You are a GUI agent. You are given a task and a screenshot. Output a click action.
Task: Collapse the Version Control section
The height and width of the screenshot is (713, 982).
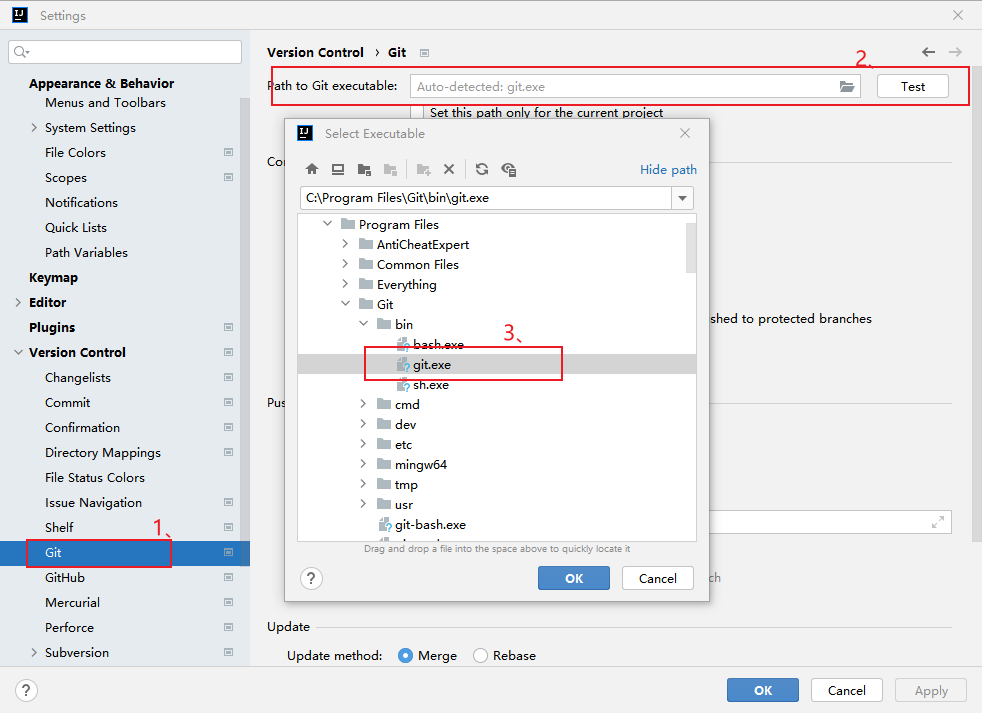click(x=18, y=352)
